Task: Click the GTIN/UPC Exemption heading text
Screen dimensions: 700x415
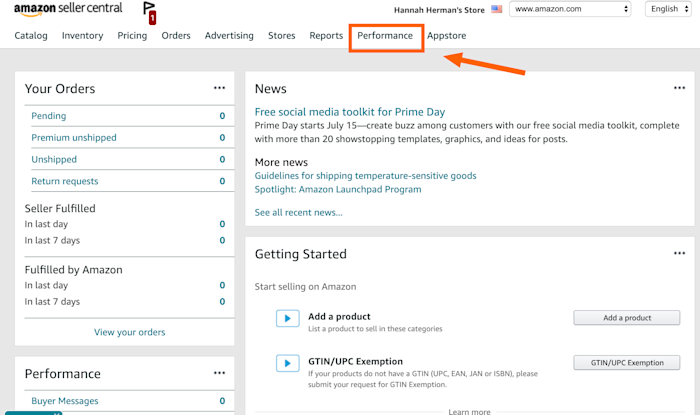Action: pos(355,361)
